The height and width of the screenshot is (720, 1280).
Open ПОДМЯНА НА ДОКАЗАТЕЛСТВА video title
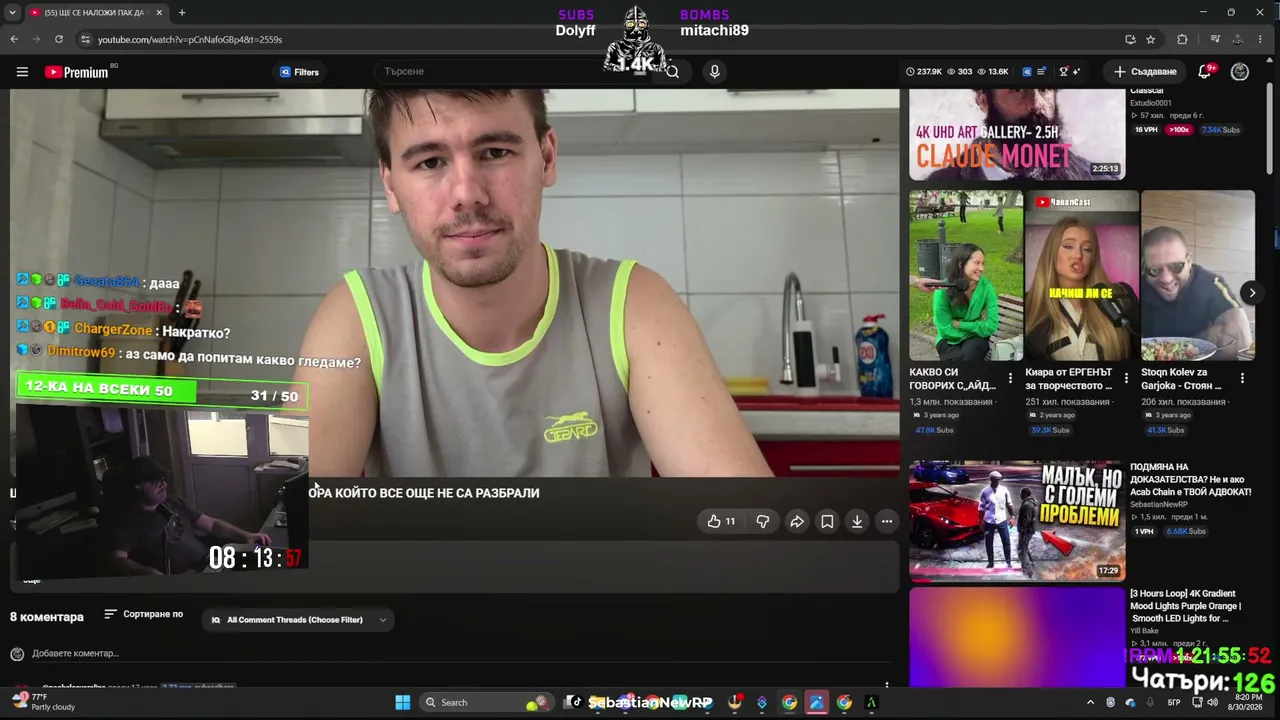click(1191, 479)
